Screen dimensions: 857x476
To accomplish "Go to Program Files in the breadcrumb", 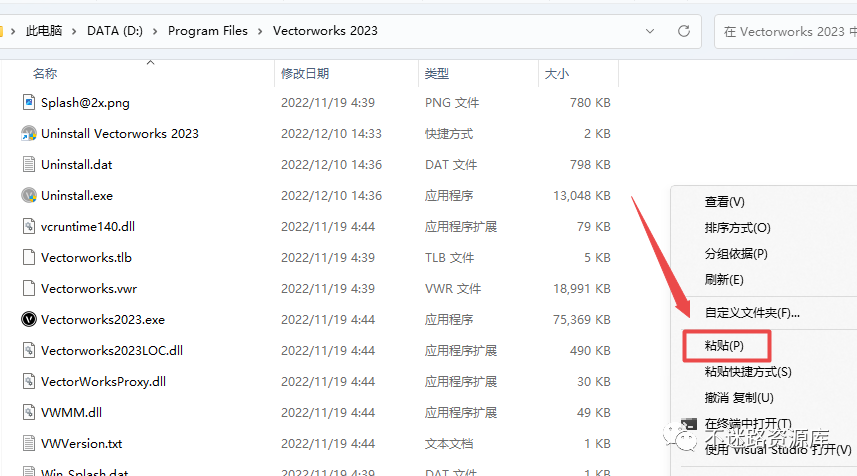I will pos(208,31).
